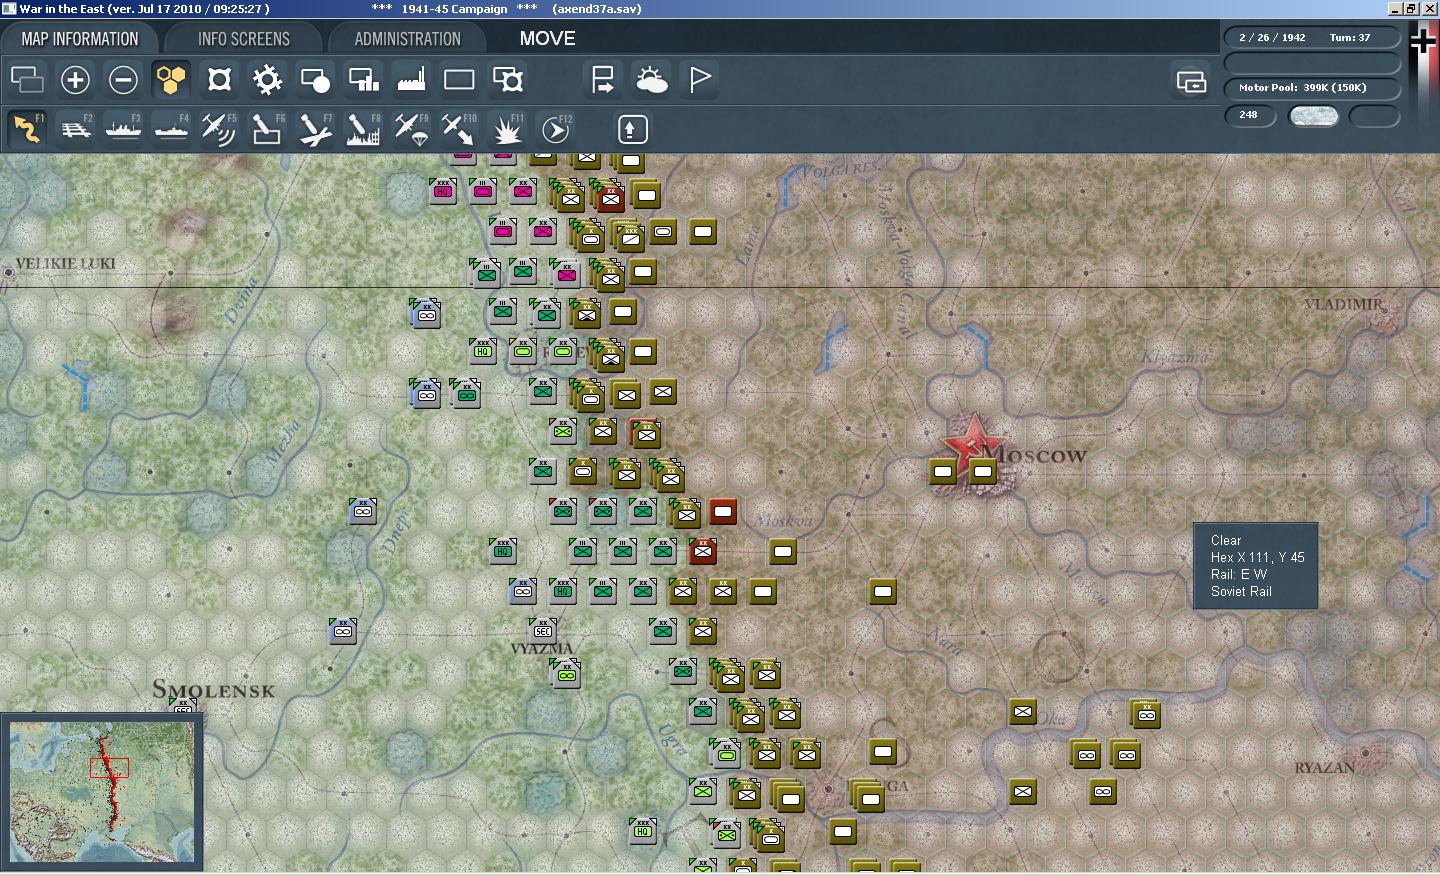
Task: Click the Velikie Luki city label
Action: (x=65, y=264)
